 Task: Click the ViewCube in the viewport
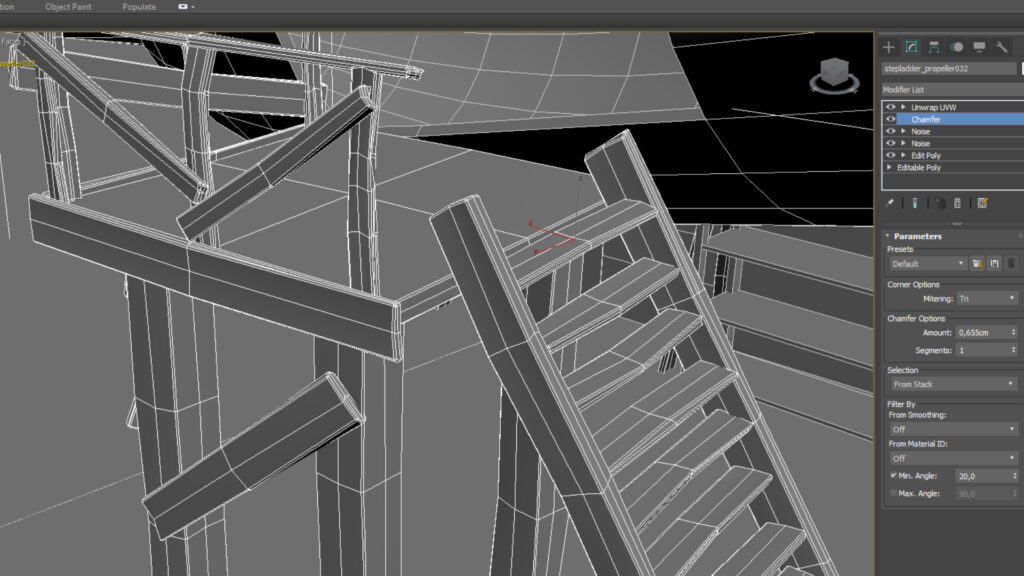(834, 75)
